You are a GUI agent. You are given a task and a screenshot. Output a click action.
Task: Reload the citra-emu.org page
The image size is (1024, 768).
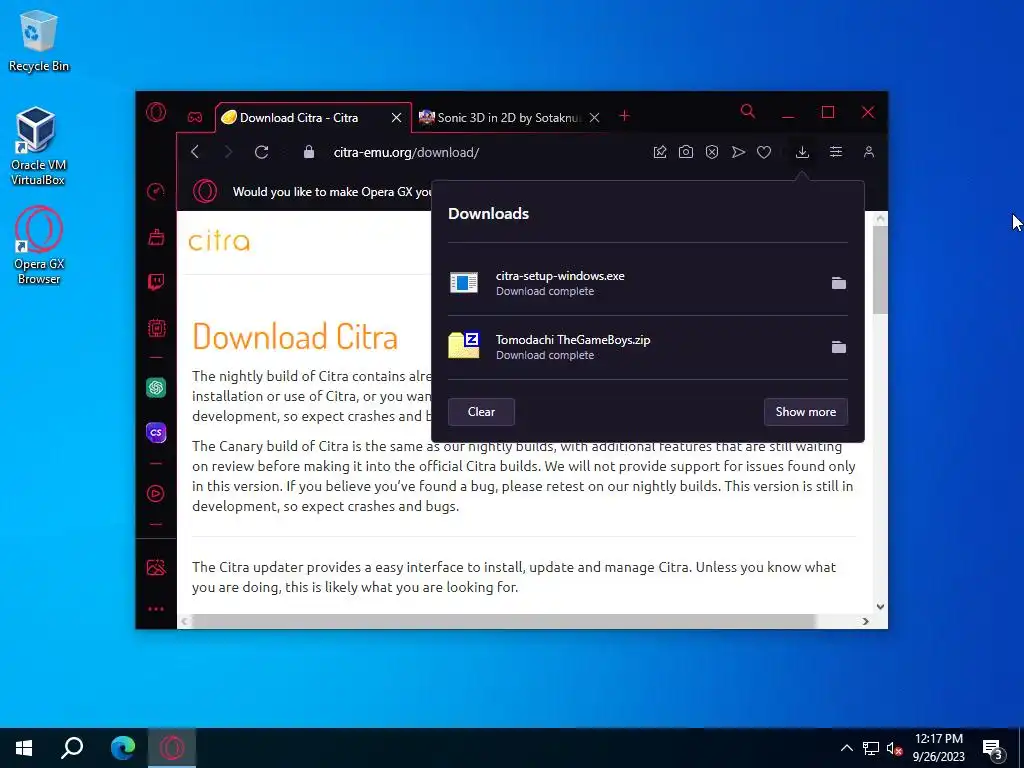pos(262,152)
